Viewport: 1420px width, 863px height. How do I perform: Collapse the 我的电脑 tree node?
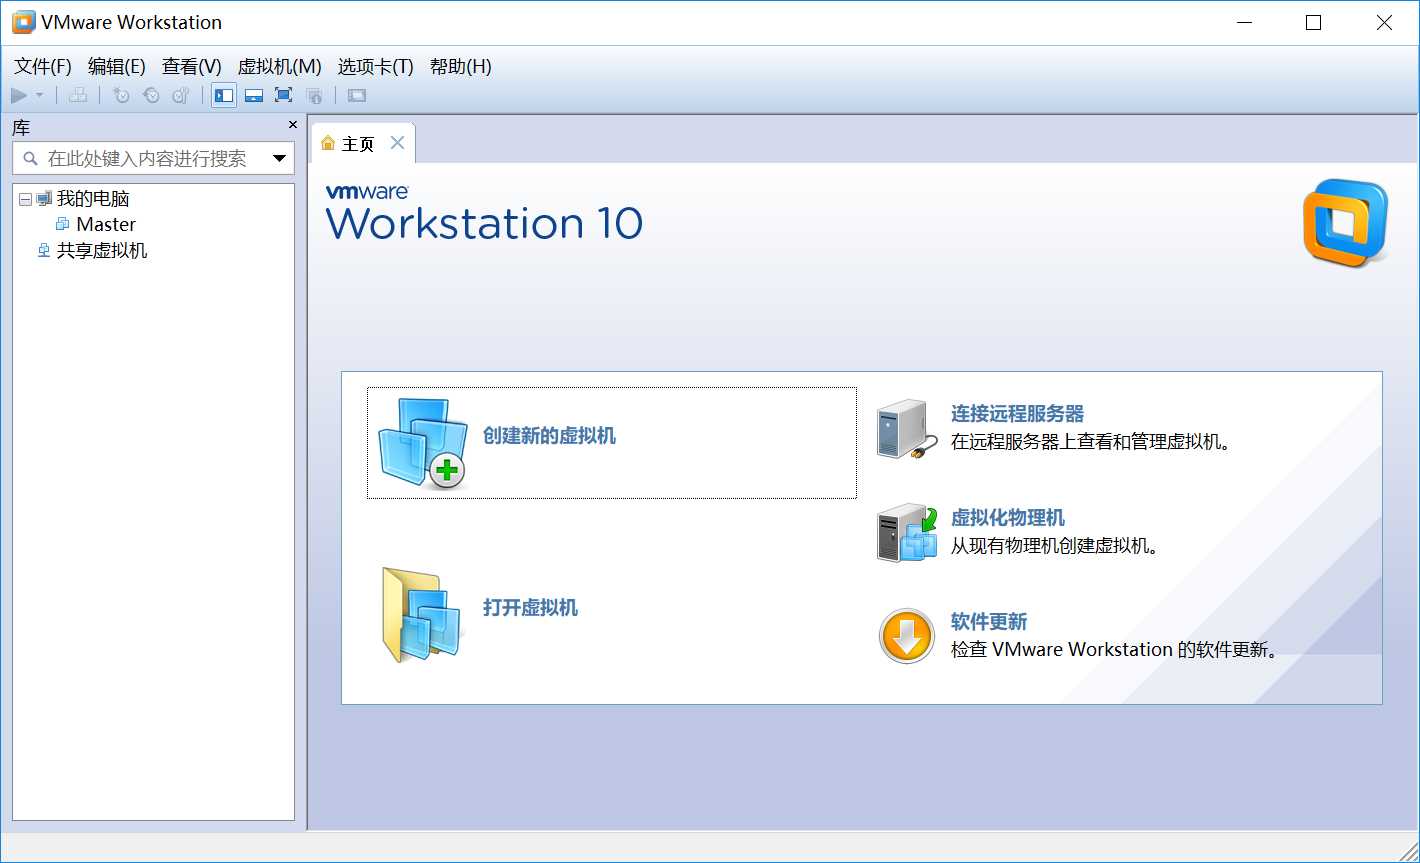[x=25, y=199]
